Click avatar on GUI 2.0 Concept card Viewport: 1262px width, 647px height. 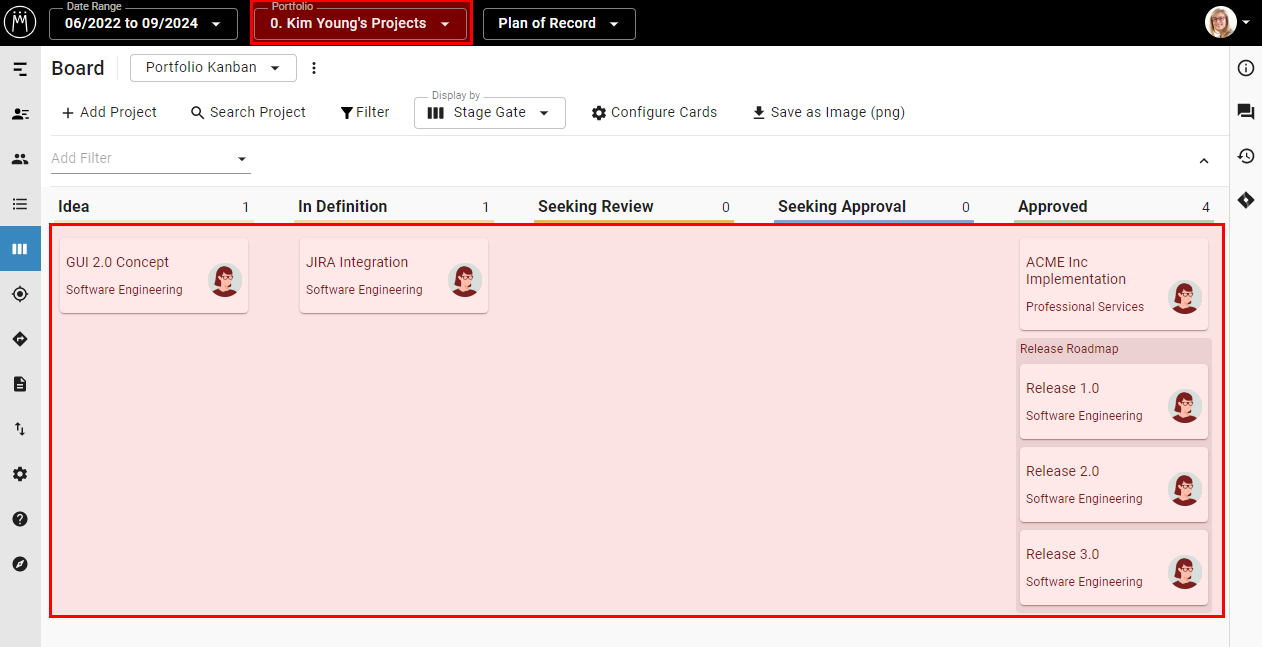225,280
